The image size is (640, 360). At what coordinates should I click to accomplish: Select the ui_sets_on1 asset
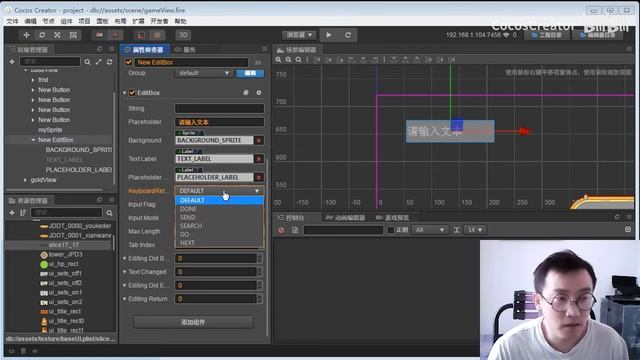pos(65,293)
